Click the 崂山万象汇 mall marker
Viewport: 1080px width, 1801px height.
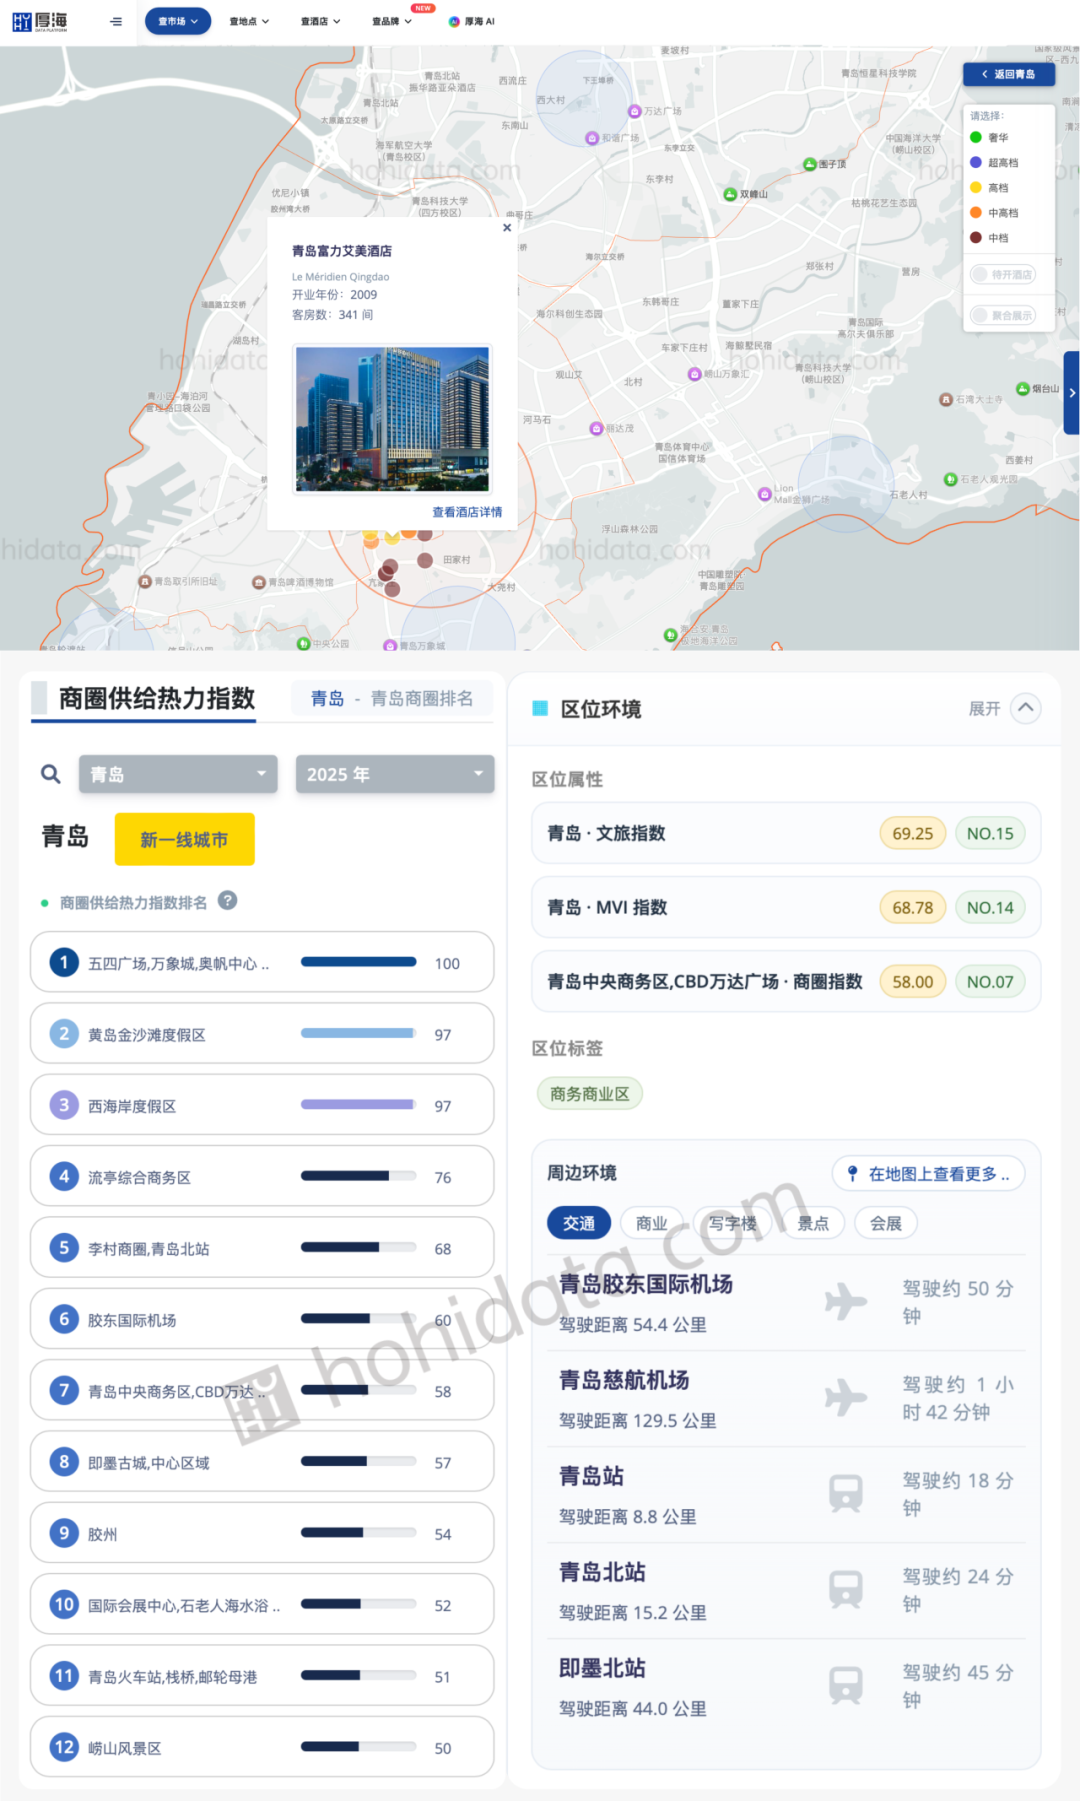pyautogui.click(x=694, y=374)
